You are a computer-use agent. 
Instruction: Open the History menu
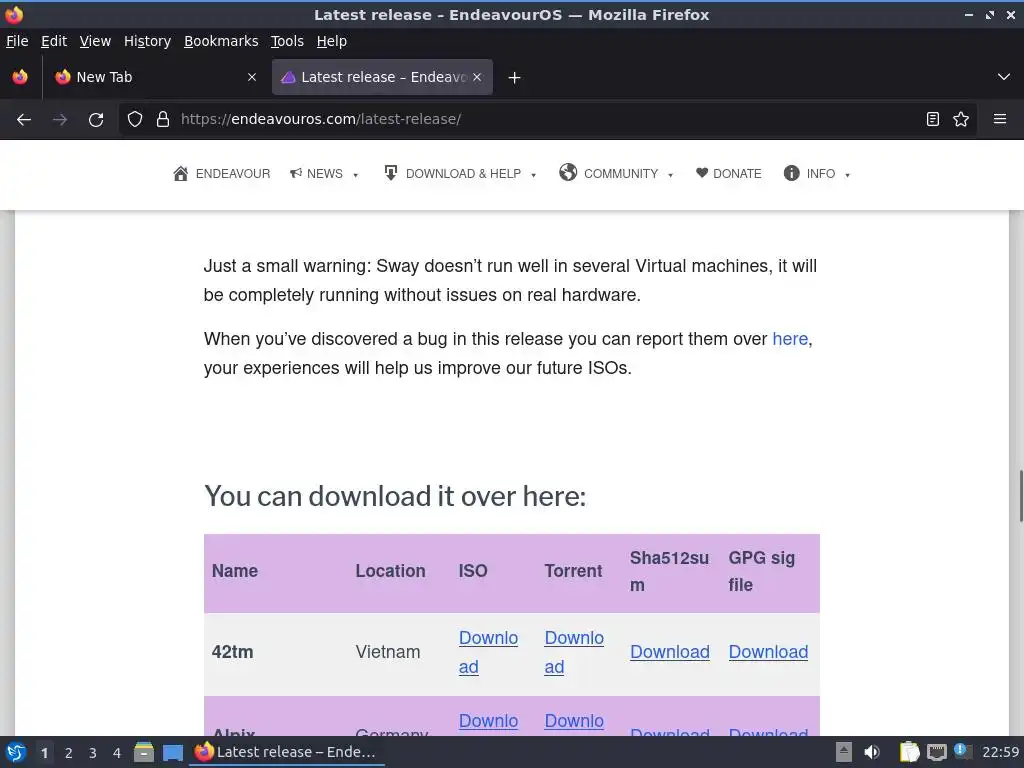tap(147, 41)
